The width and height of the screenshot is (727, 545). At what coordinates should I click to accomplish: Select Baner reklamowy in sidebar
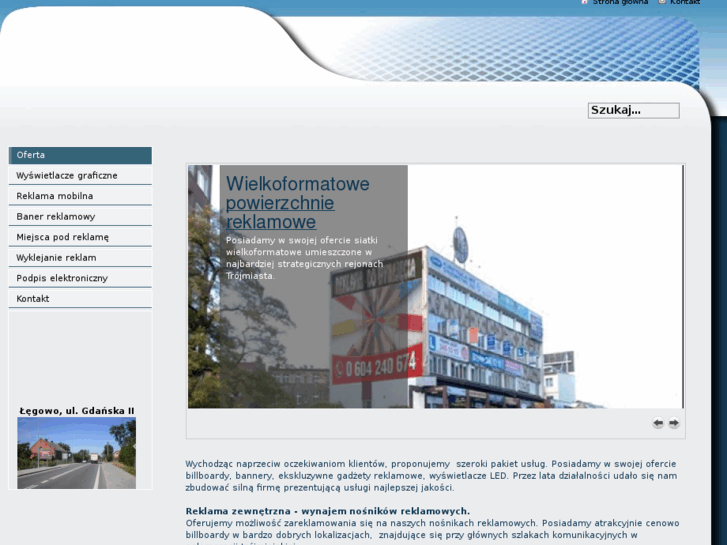tap(80, 217)
